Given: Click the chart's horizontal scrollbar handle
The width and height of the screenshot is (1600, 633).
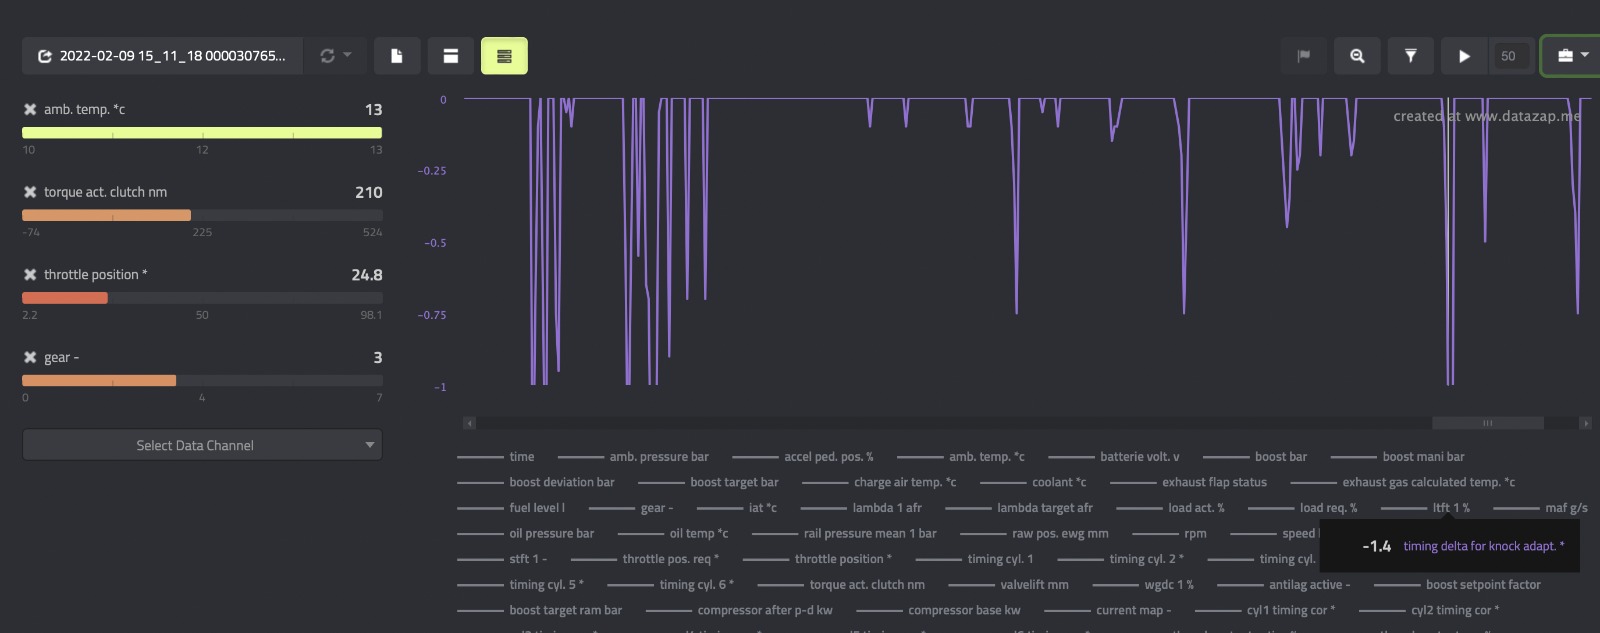Looking at the screenshot, I should [x=1487, y=423].
